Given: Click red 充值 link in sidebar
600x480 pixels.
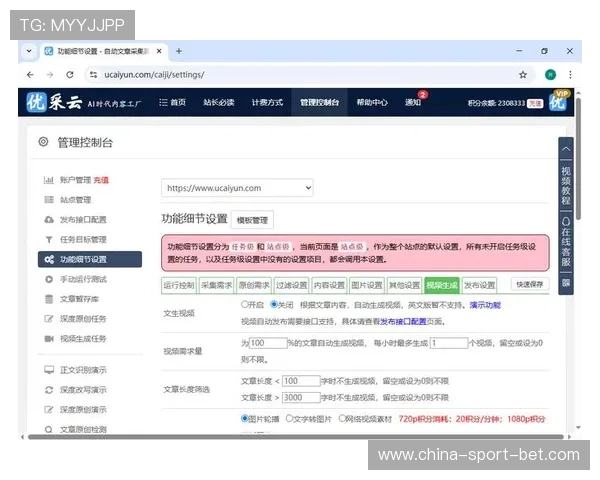Looking at the screenshot, I should coord(101,180).
